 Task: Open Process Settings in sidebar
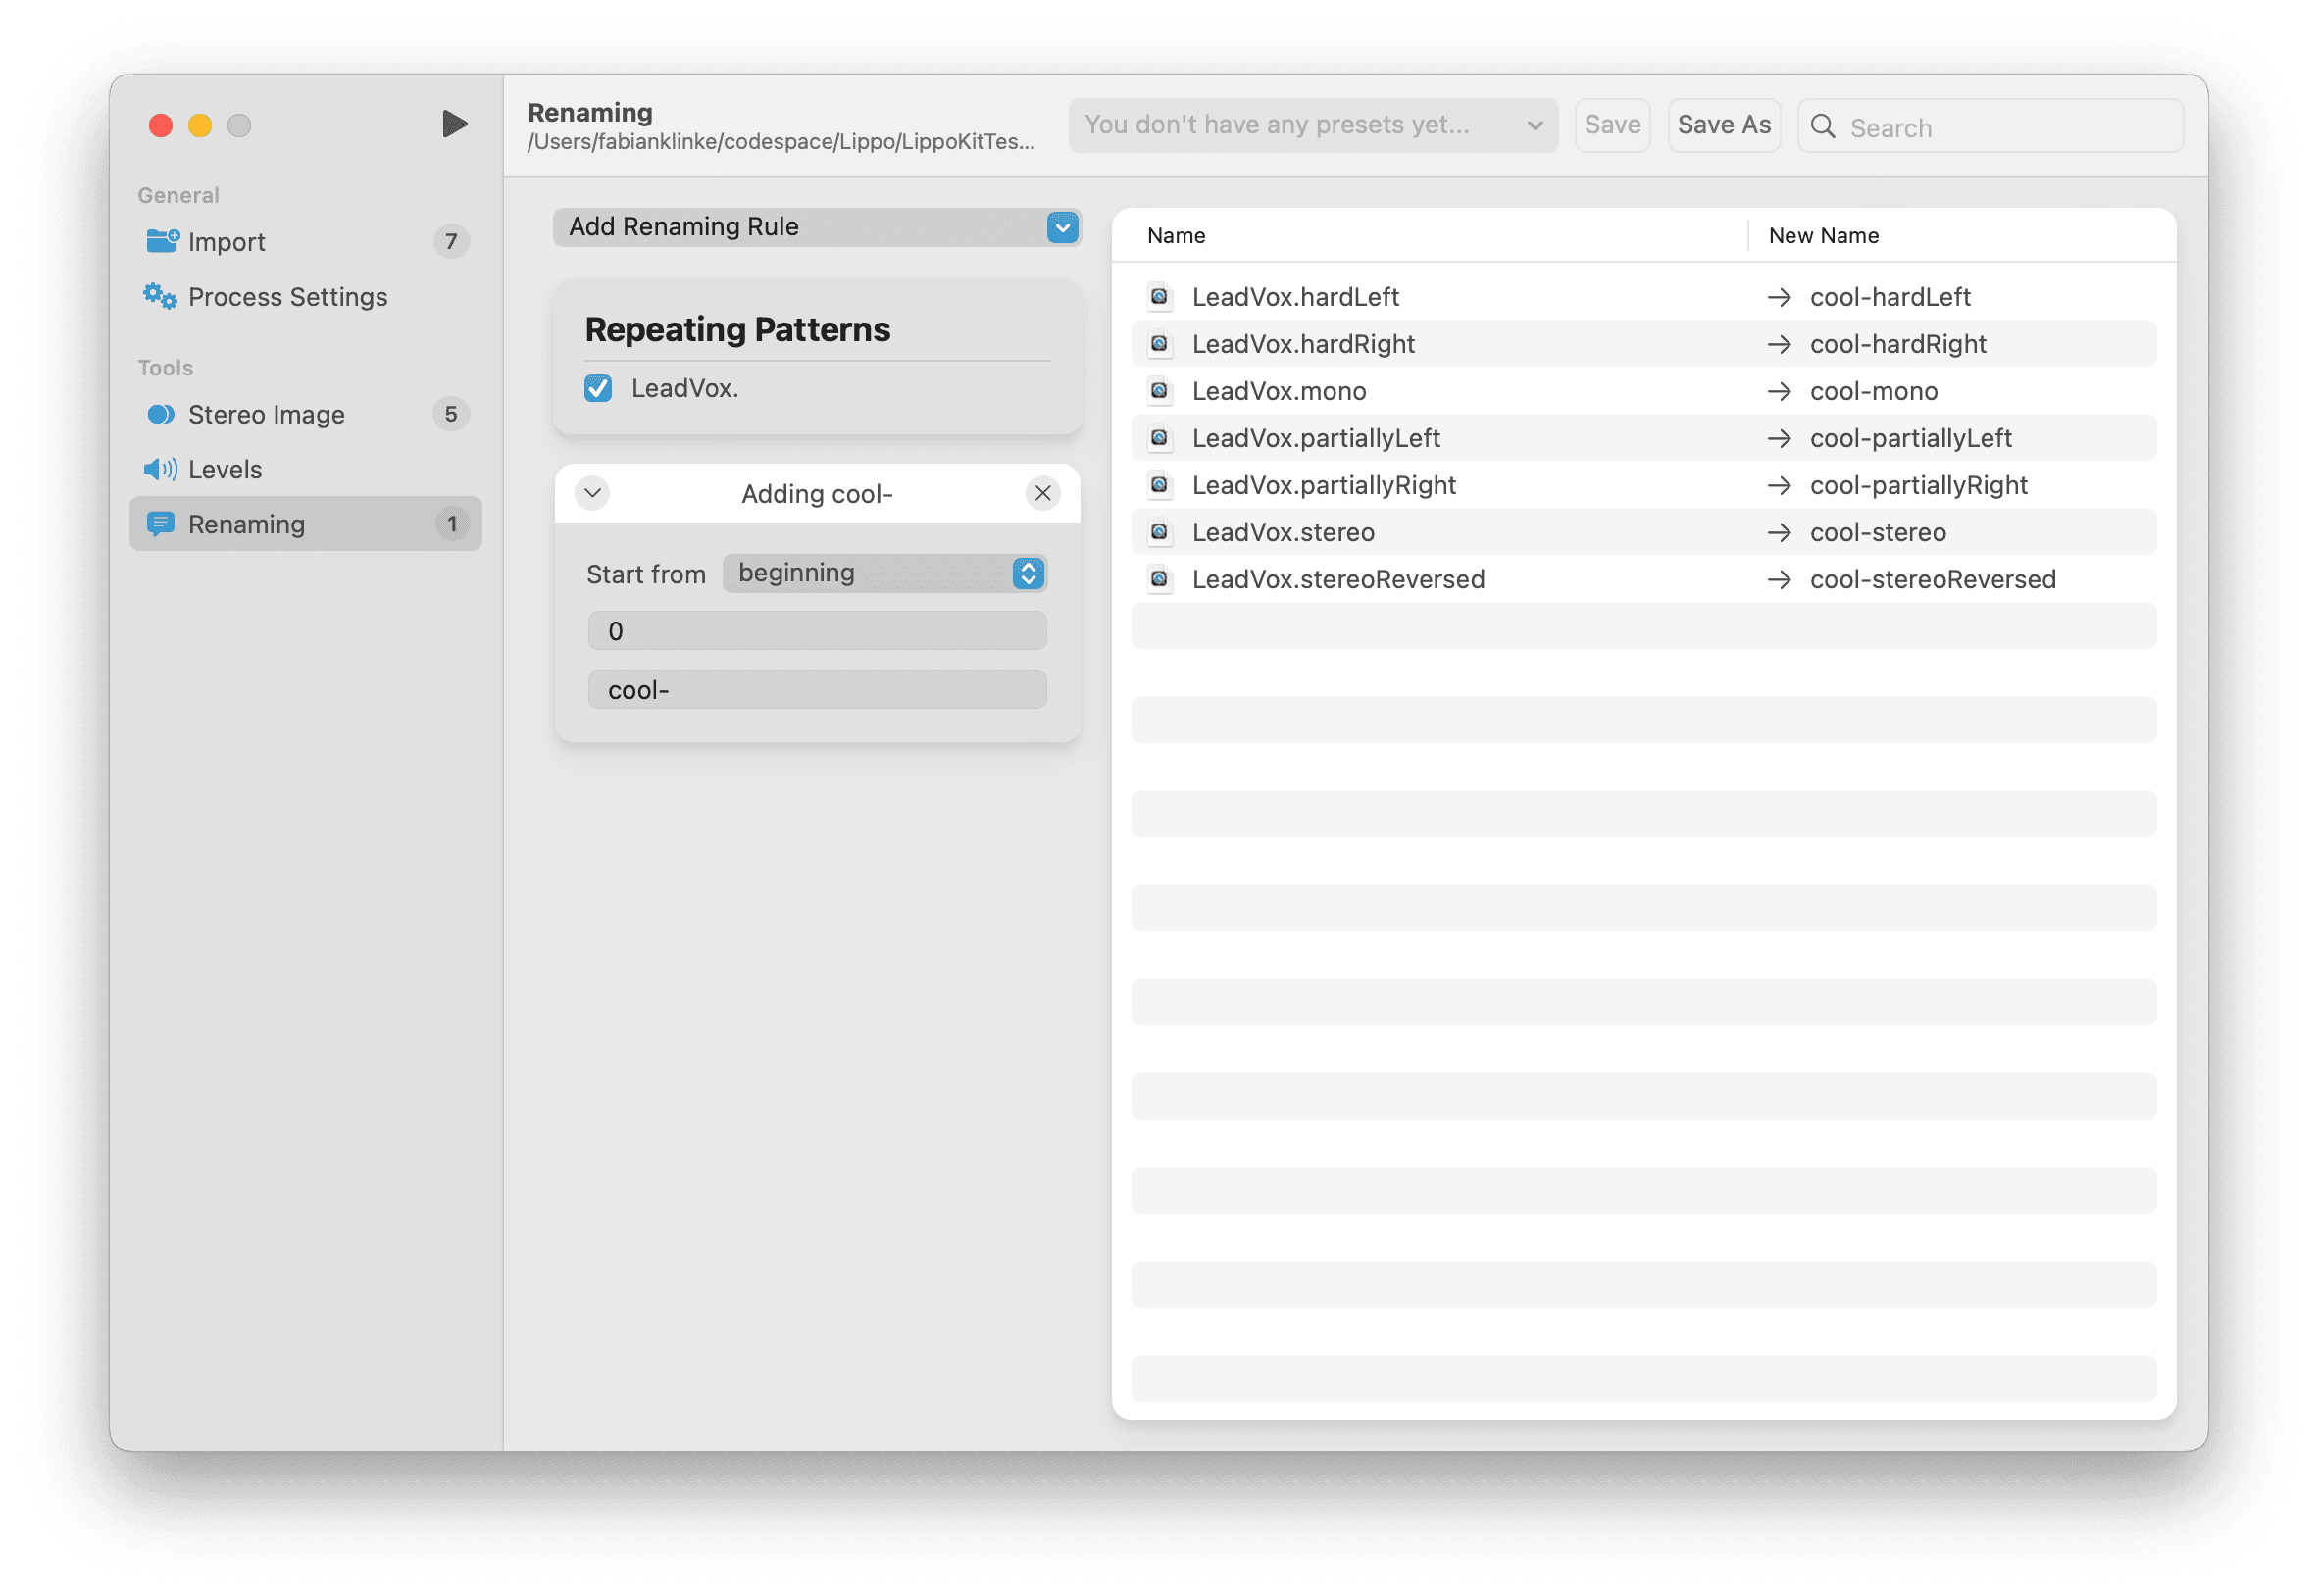pos(306,297)
